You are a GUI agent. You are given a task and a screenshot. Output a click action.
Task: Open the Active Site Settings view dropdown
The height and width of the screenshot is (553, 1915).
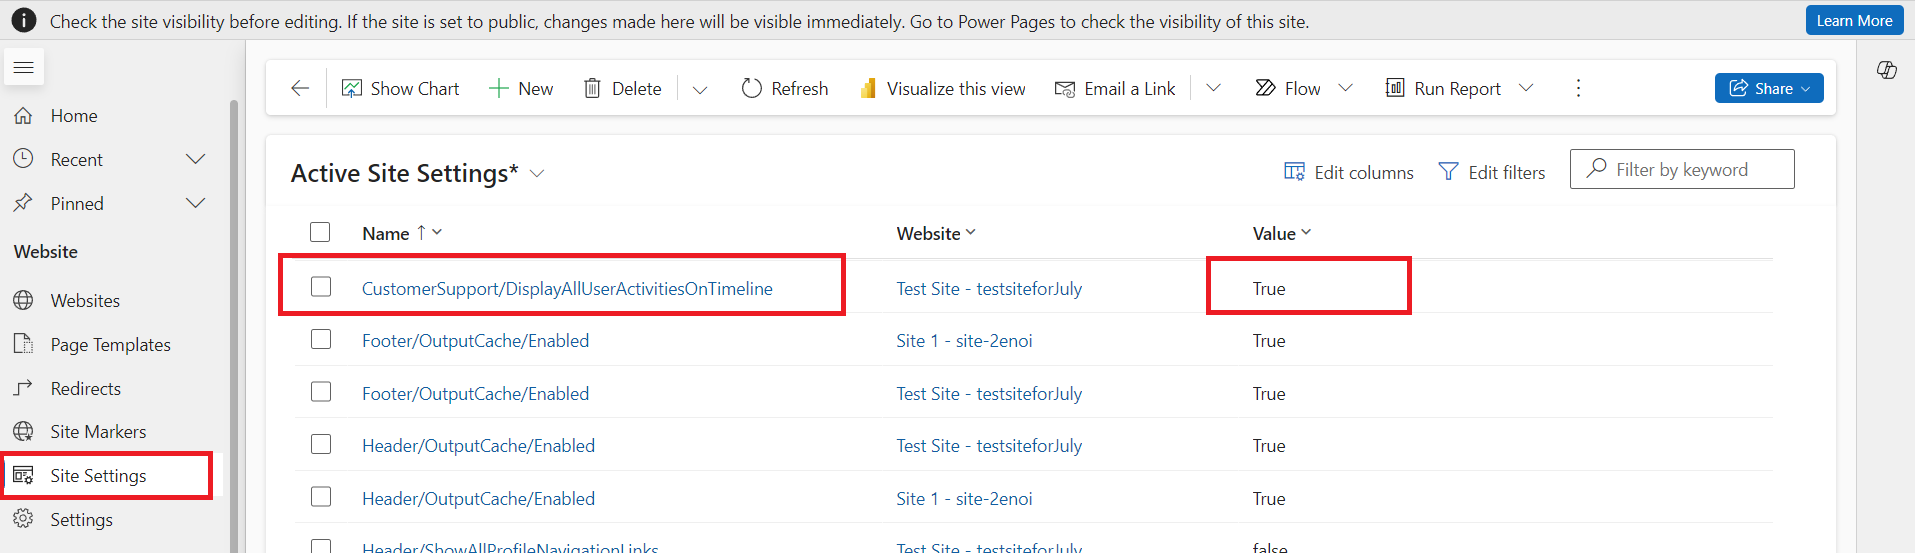point(537,173)
